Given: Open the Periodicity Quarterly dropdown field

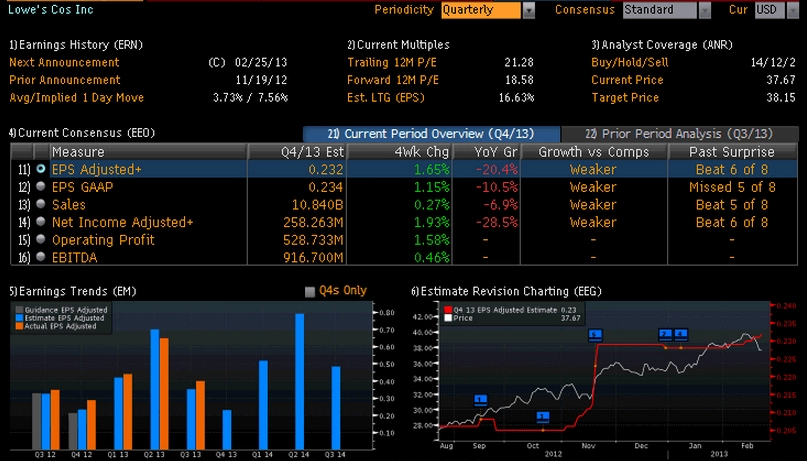Looking at the screenshot, I should (x=481, y=10).
